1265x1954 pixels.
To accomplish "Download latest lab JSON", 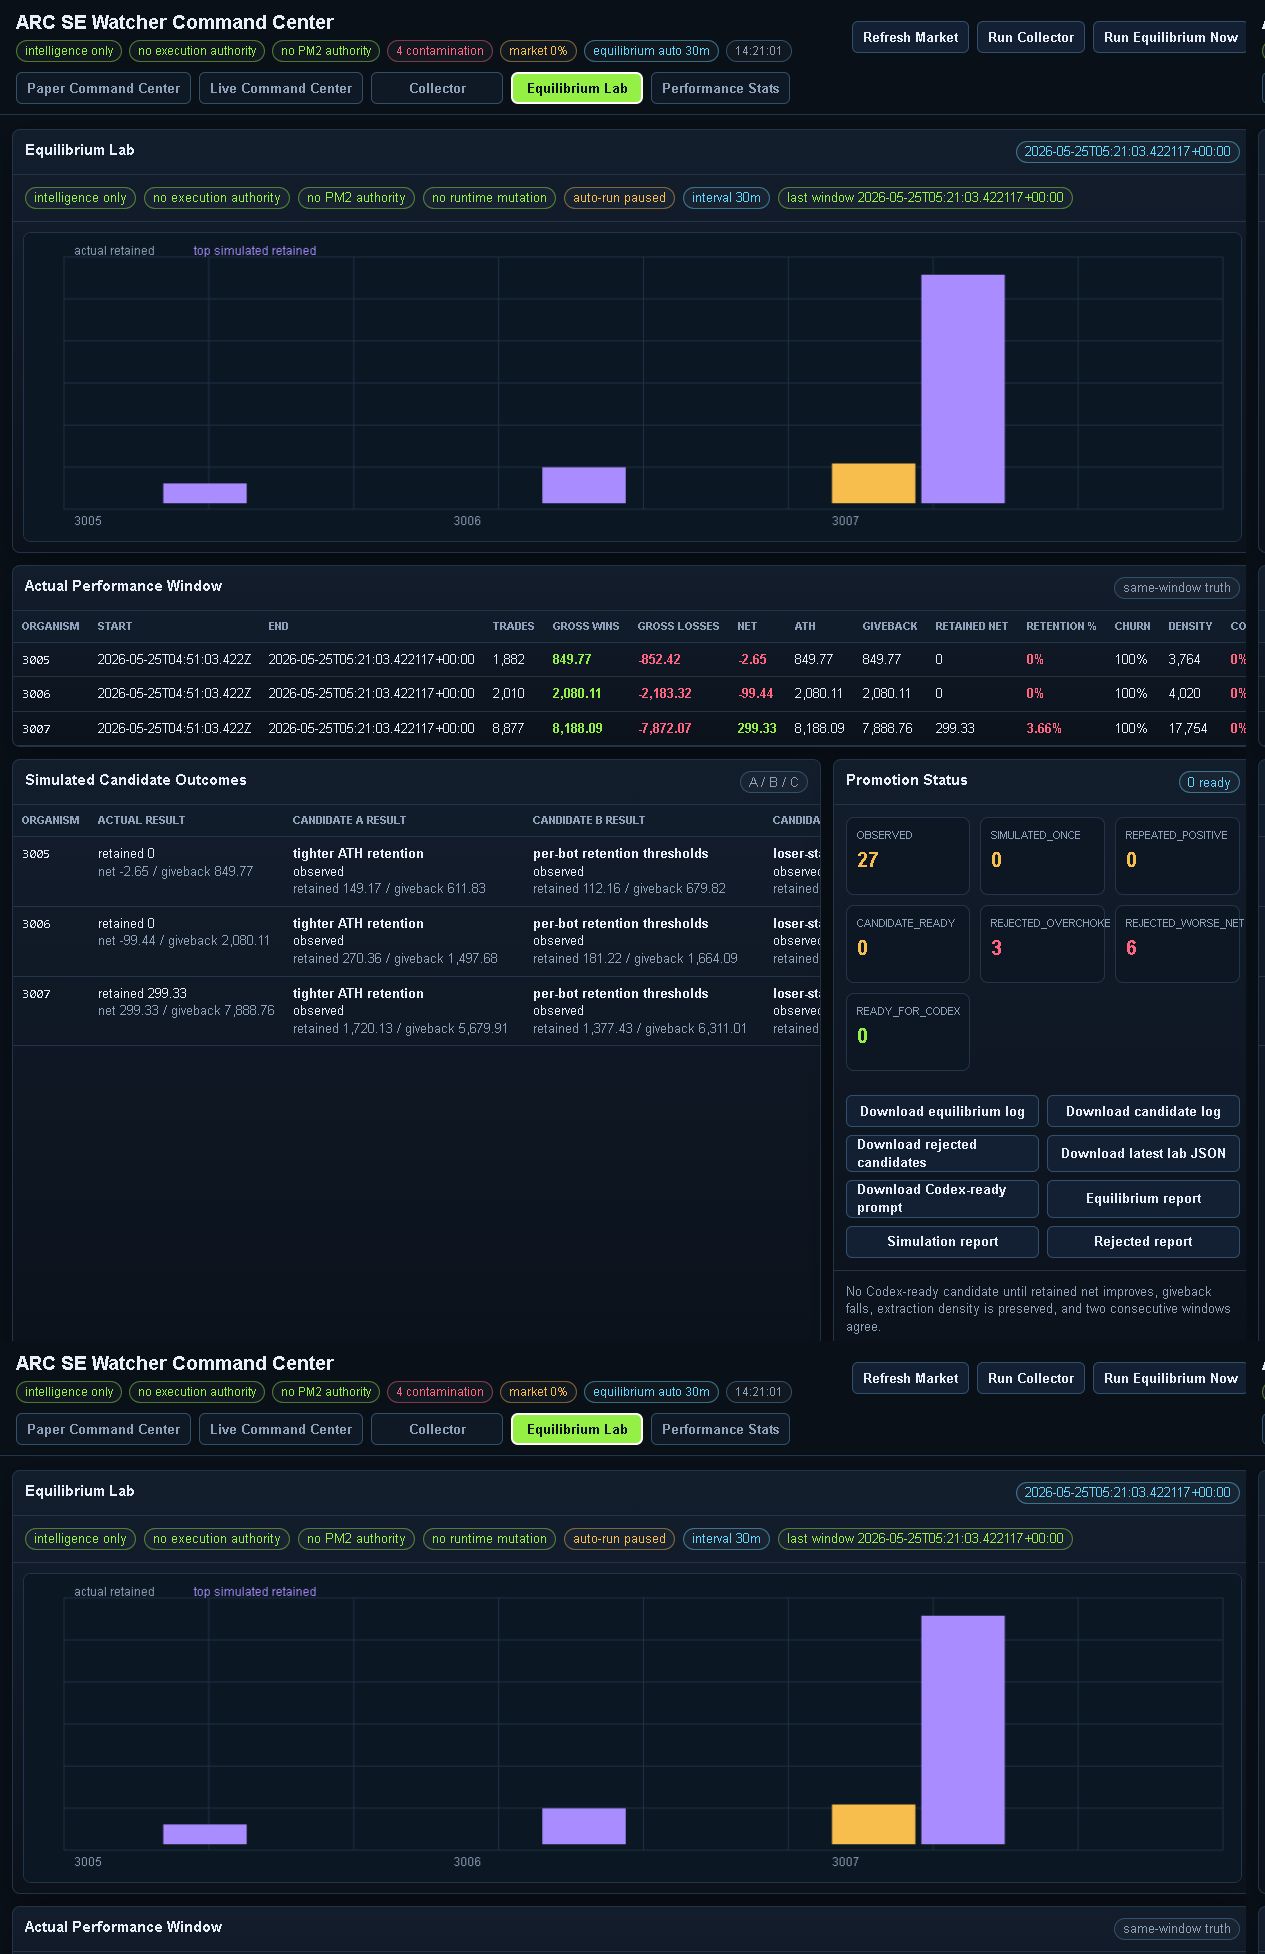I will [x=1143, y=1153].
